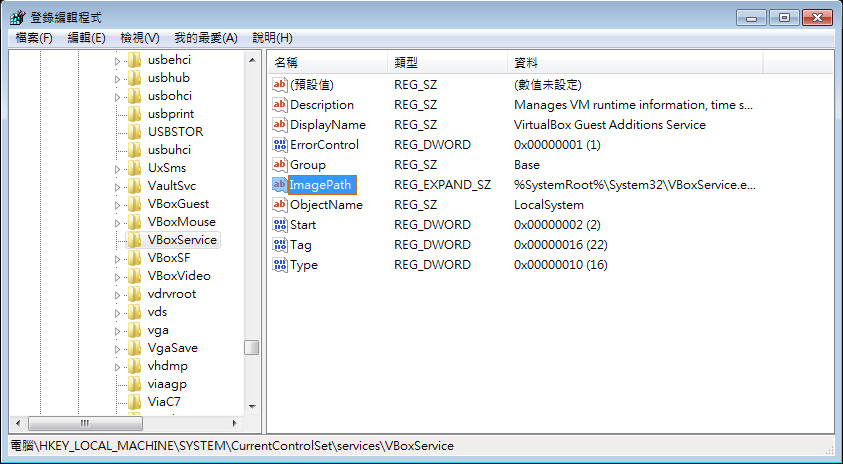The height and width of the screenshot is (464, 843).
Task: Expand the UxSms tree node
Action: coord(118,169)
